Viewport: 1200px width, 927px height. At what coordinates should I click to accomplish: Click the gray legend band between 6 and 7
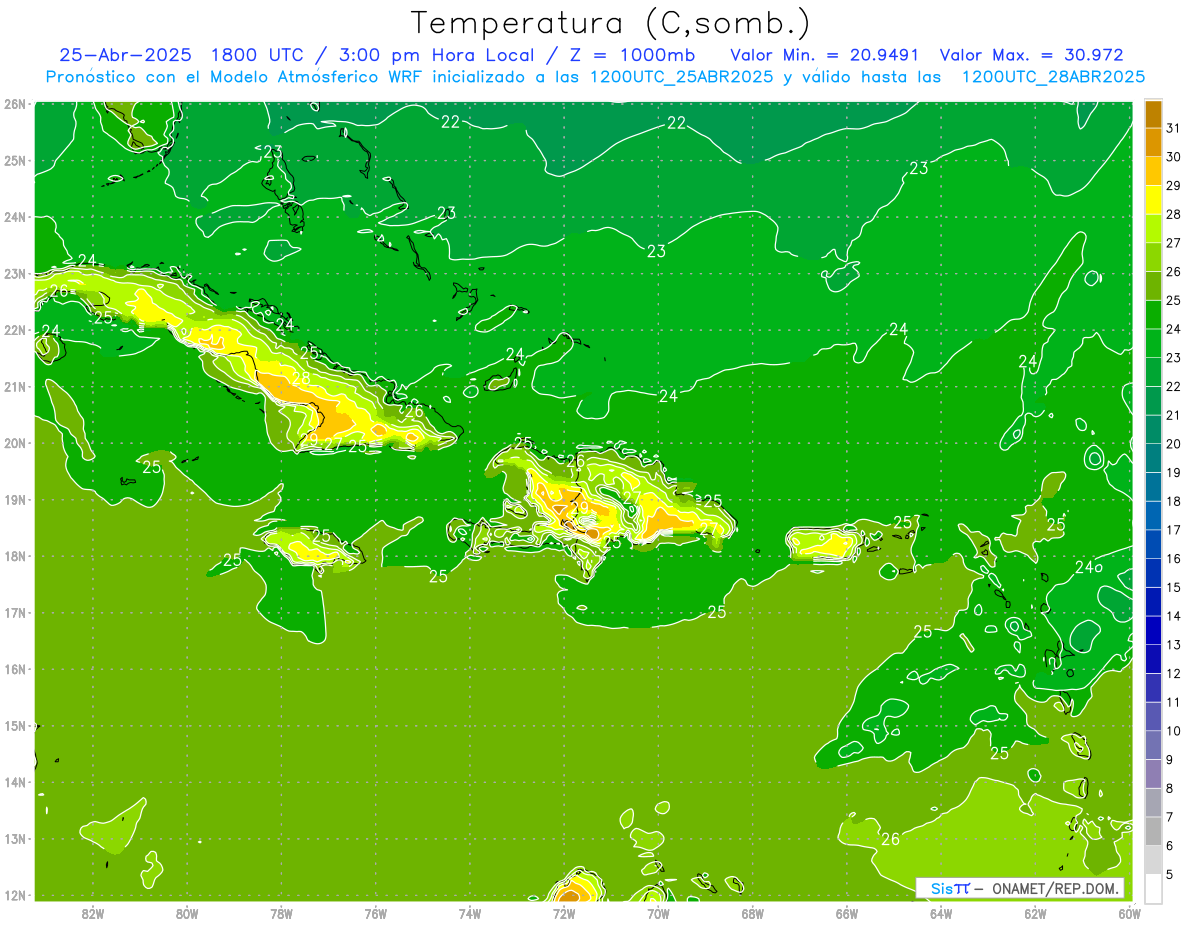click(x=1153, y=831)
